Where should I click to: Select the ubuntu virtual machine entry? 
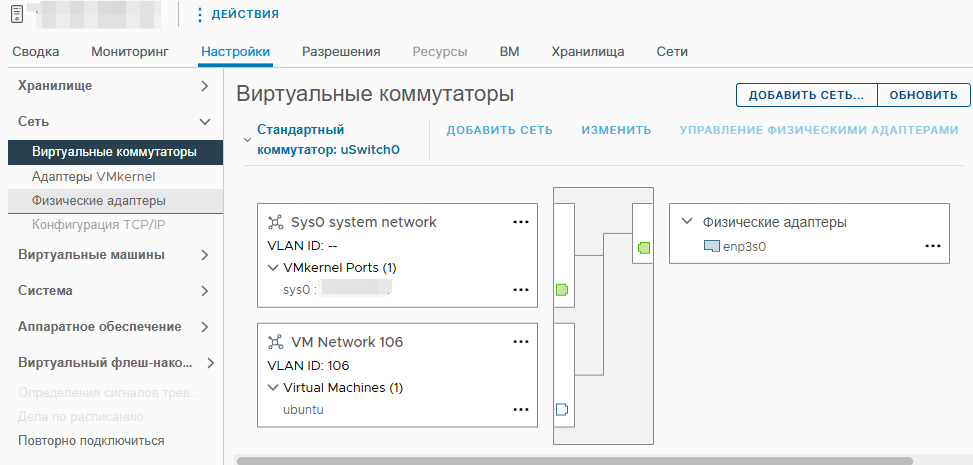303,410
